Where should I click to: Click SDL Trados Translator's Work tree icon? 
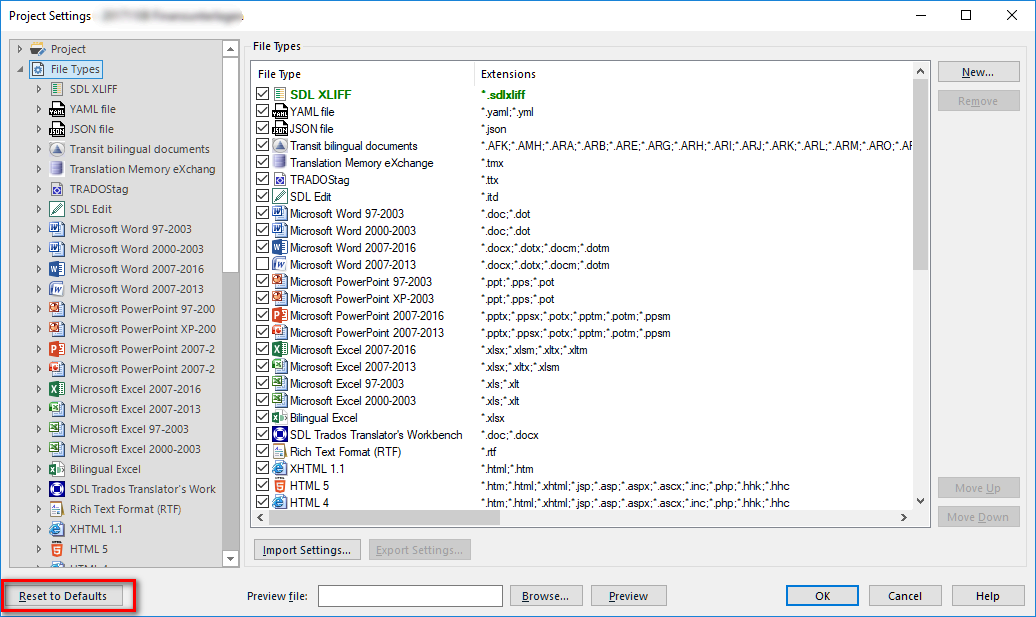(x=57, y=489)
